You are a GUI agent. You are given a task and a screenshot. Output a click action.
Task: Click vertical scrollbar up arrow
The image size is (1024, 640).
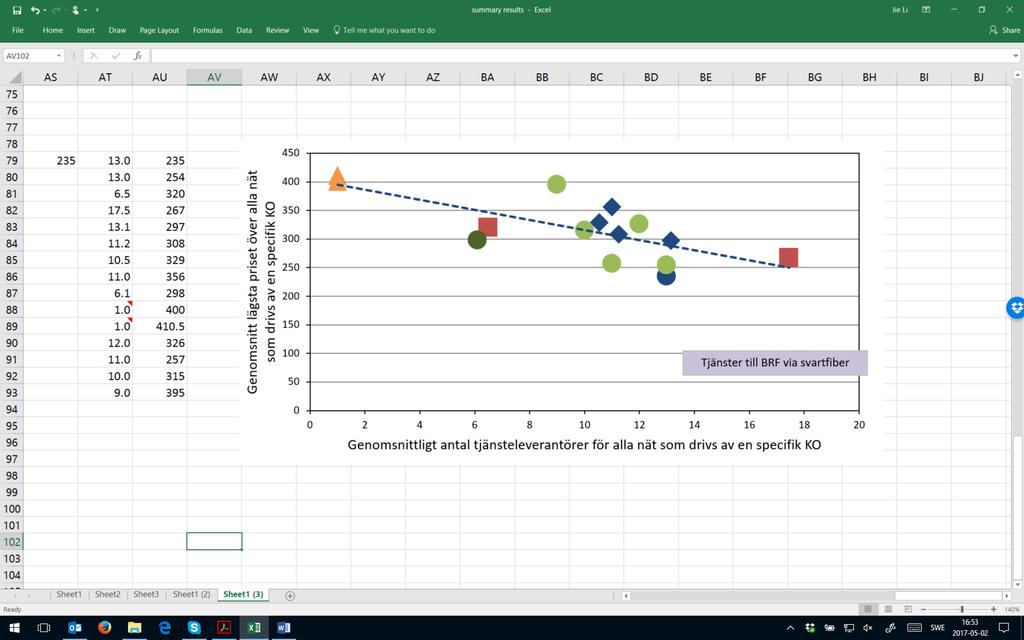tap(1017, 77)
